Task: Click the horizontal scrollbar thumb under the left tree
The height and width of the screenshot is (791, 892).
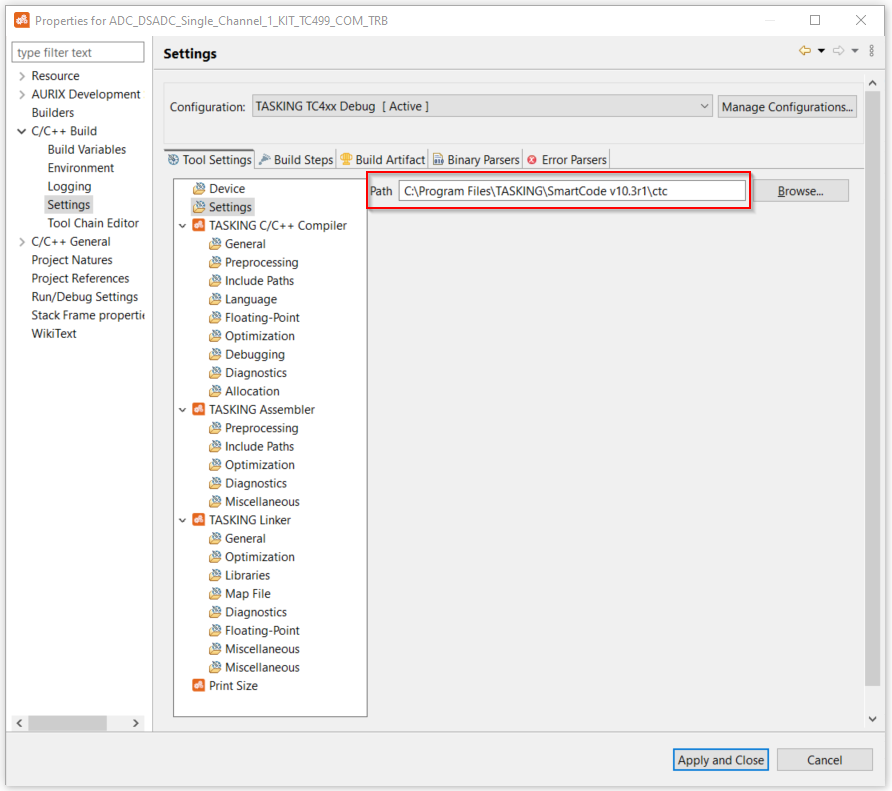Action: (x=68, y=723)
